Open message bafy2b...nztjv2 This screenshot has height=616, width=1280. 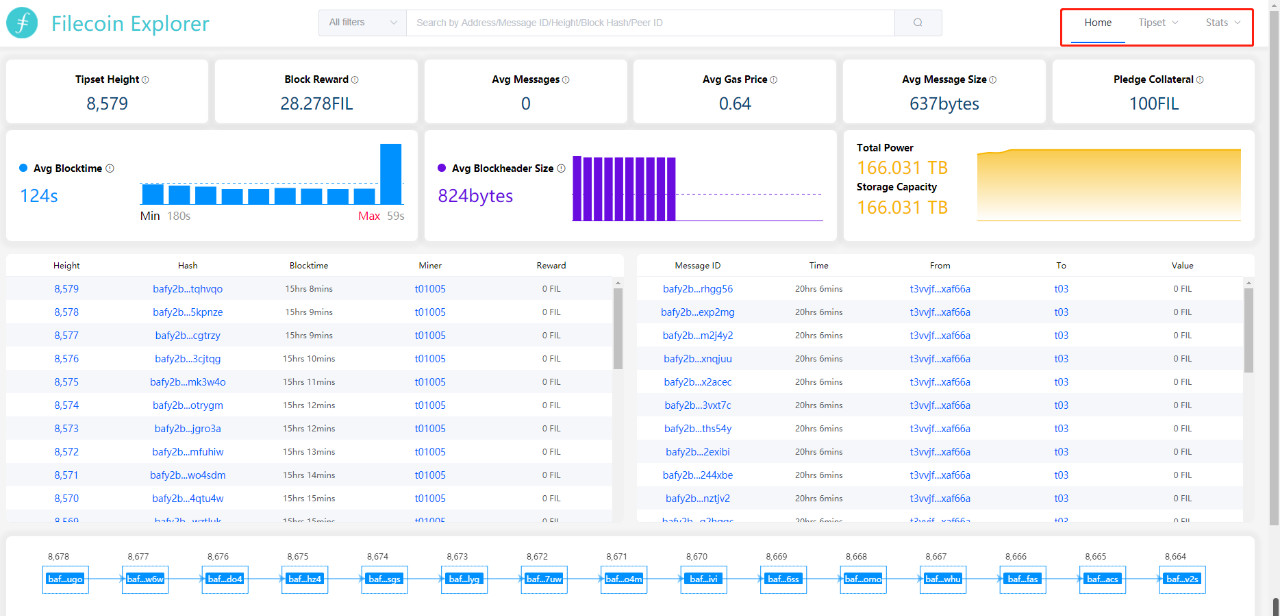pos(698,498)
